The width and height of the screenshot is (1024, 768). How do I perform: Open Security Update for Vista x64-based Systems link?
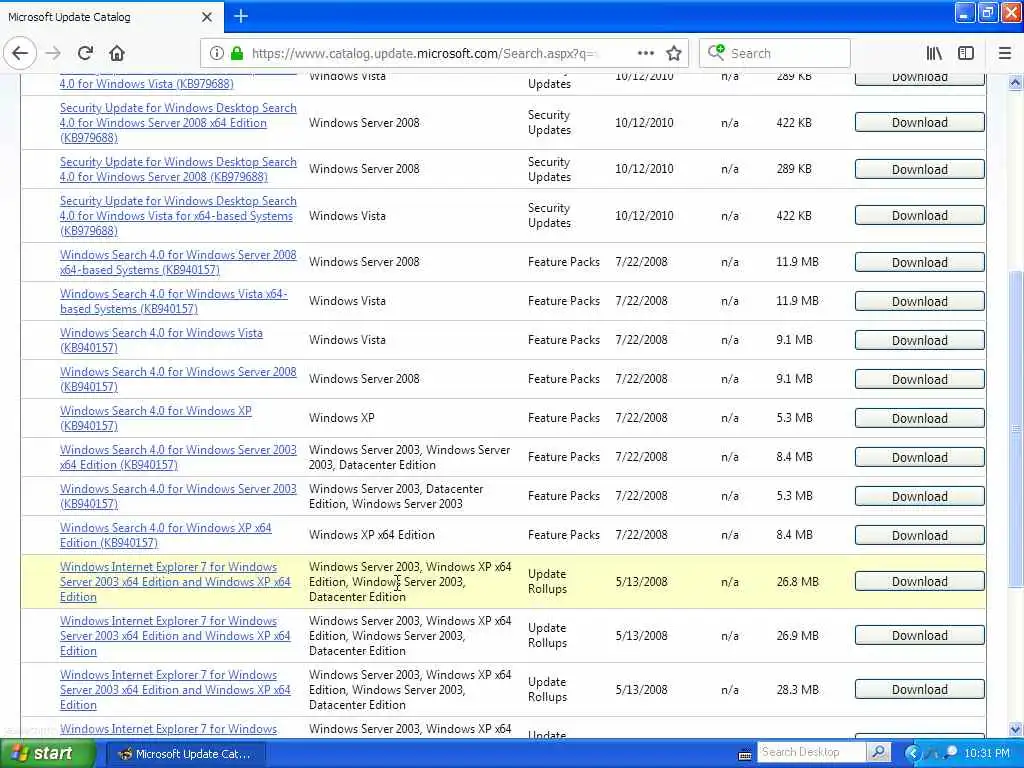click(x=178, y=216)
